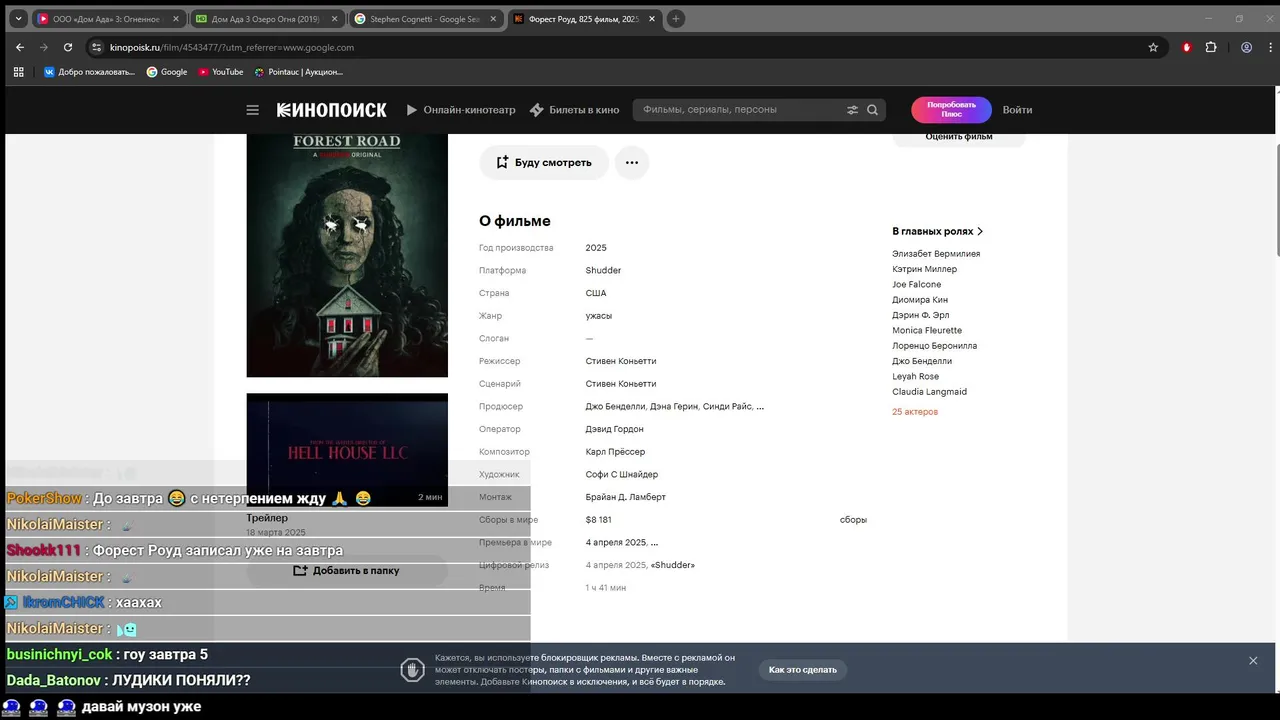This screenshot has width=1280, height=720.
Task: Open actor Claudia Langmaid
Action: [929, 392]
